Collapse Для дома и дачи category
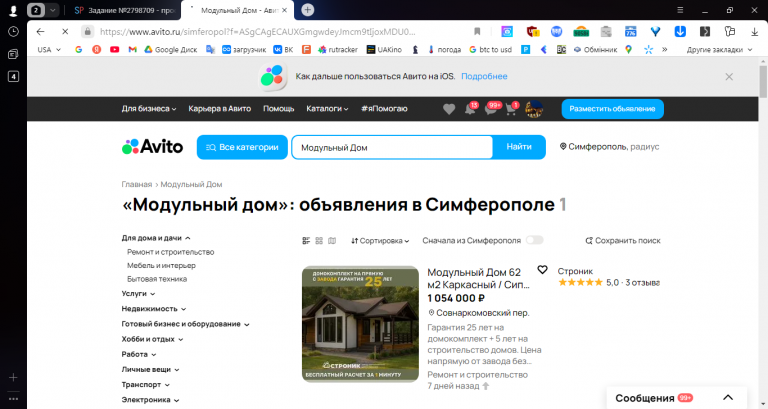The height and width of the screenshot is (409, 768). coord(156,238)
